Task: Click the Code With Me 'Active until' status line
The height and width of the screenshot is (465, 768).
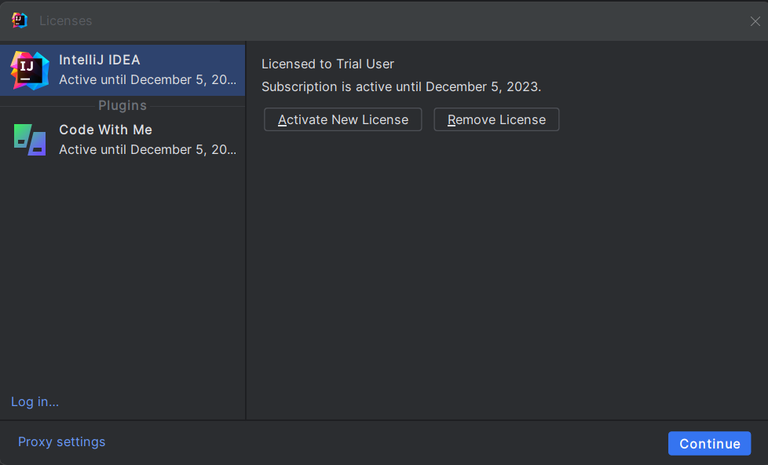Action: click(147, 150)
